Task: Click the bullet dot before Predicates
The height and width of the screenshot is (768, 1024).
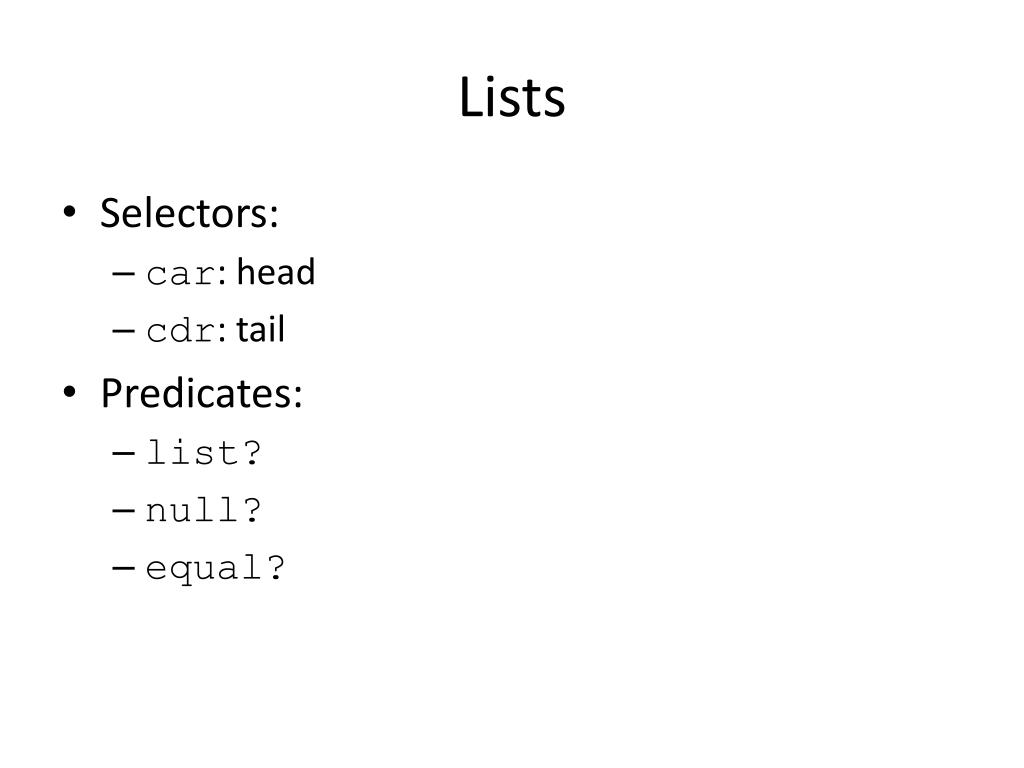Action: coord(69,392)
